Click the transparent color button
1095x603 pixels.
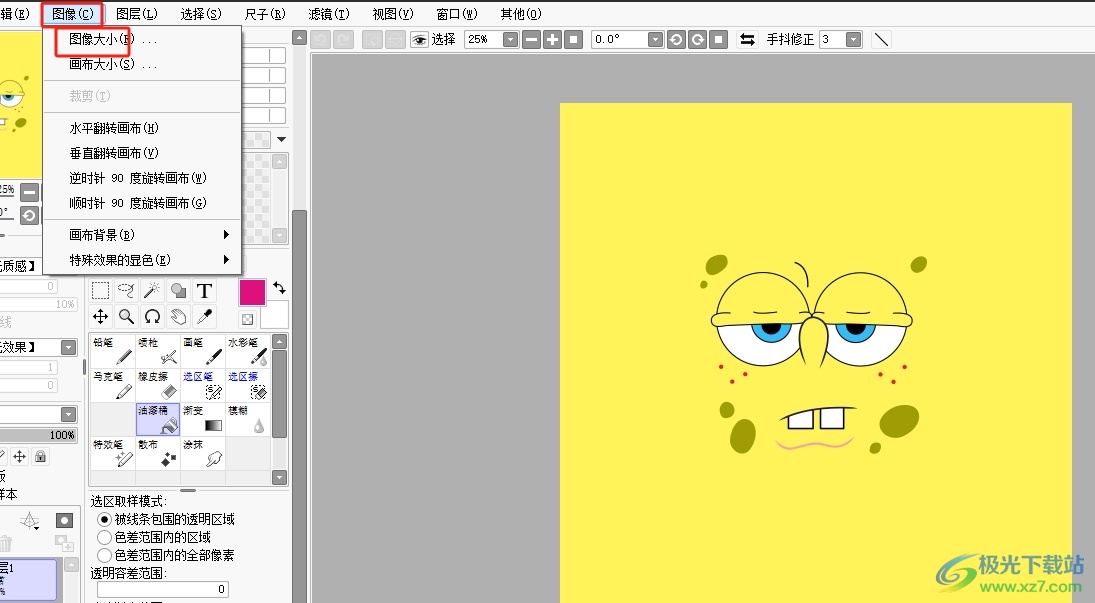(247, 319)
